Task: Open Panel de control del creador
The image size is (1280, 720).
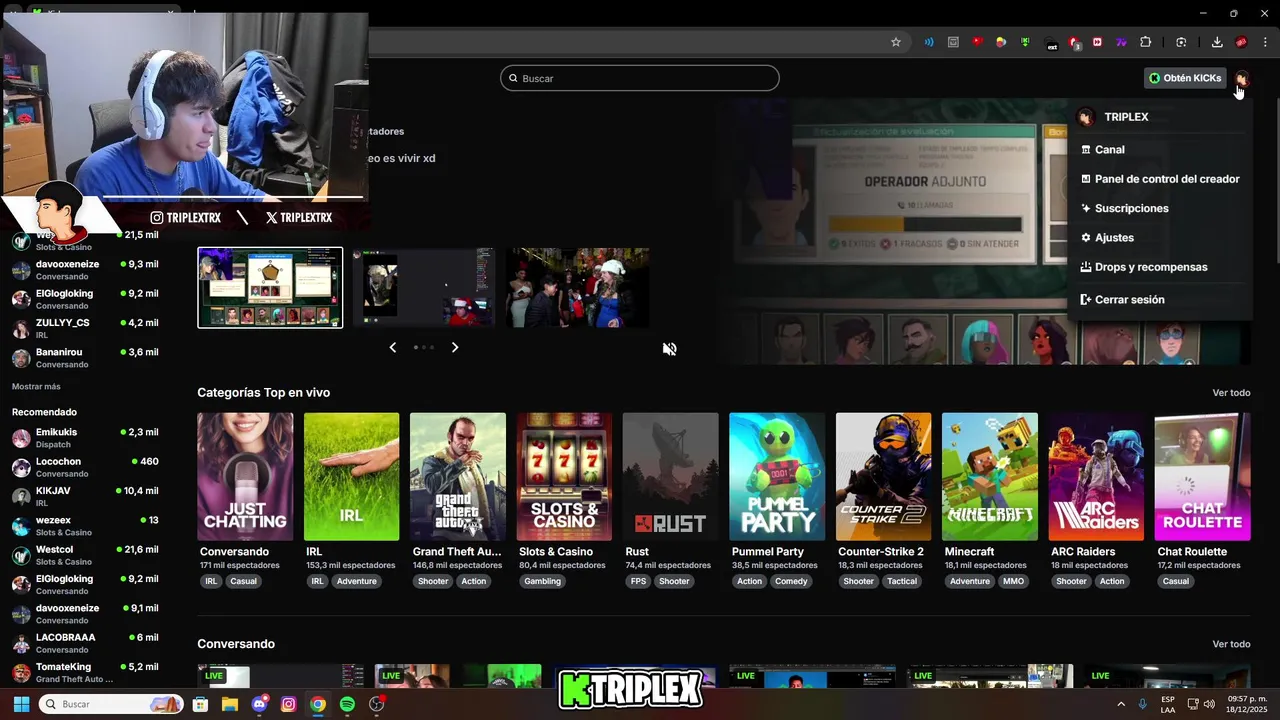Action: pos(1160,179)
